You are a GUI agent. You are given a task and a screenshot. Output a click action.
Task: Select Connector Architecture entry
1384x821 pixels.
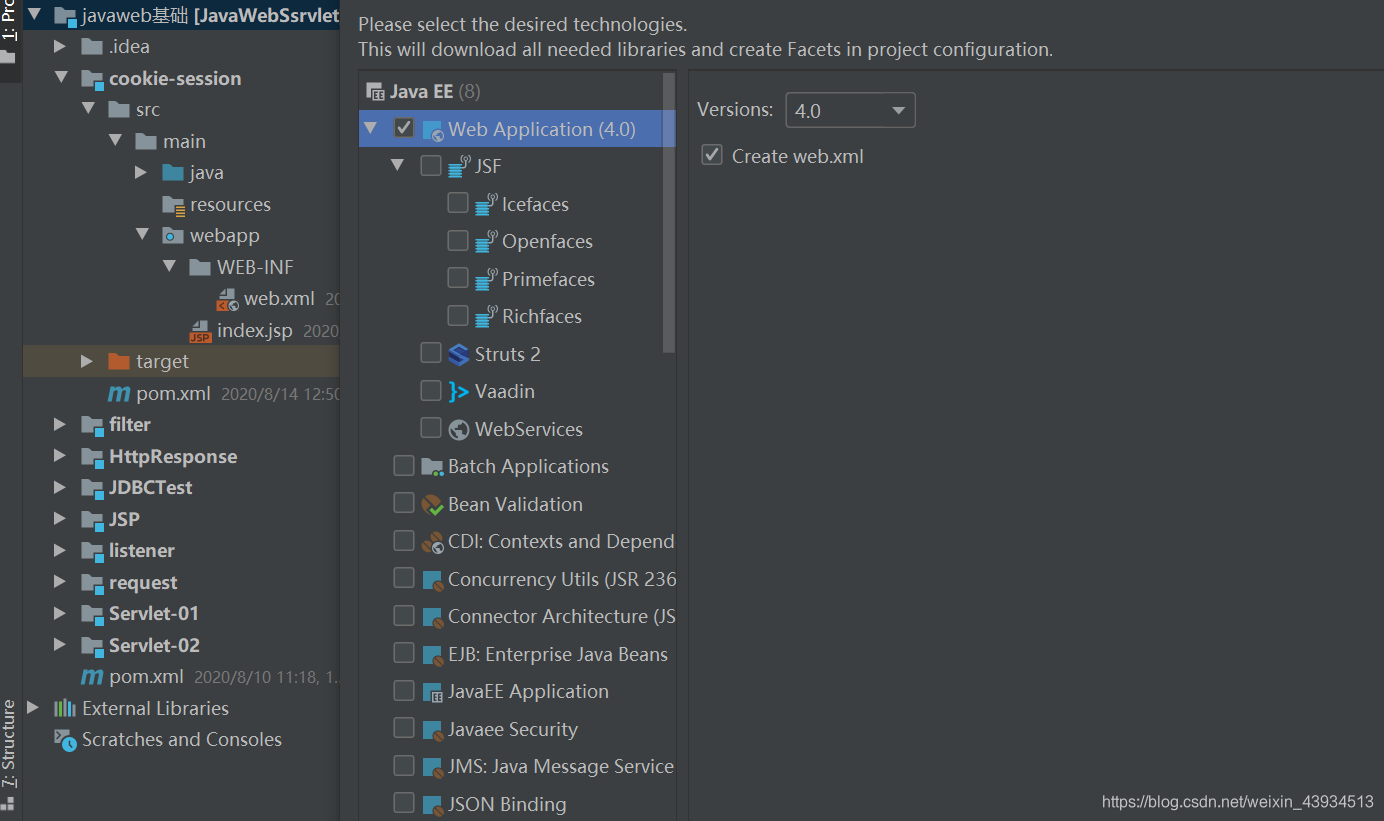click(562, 617)
